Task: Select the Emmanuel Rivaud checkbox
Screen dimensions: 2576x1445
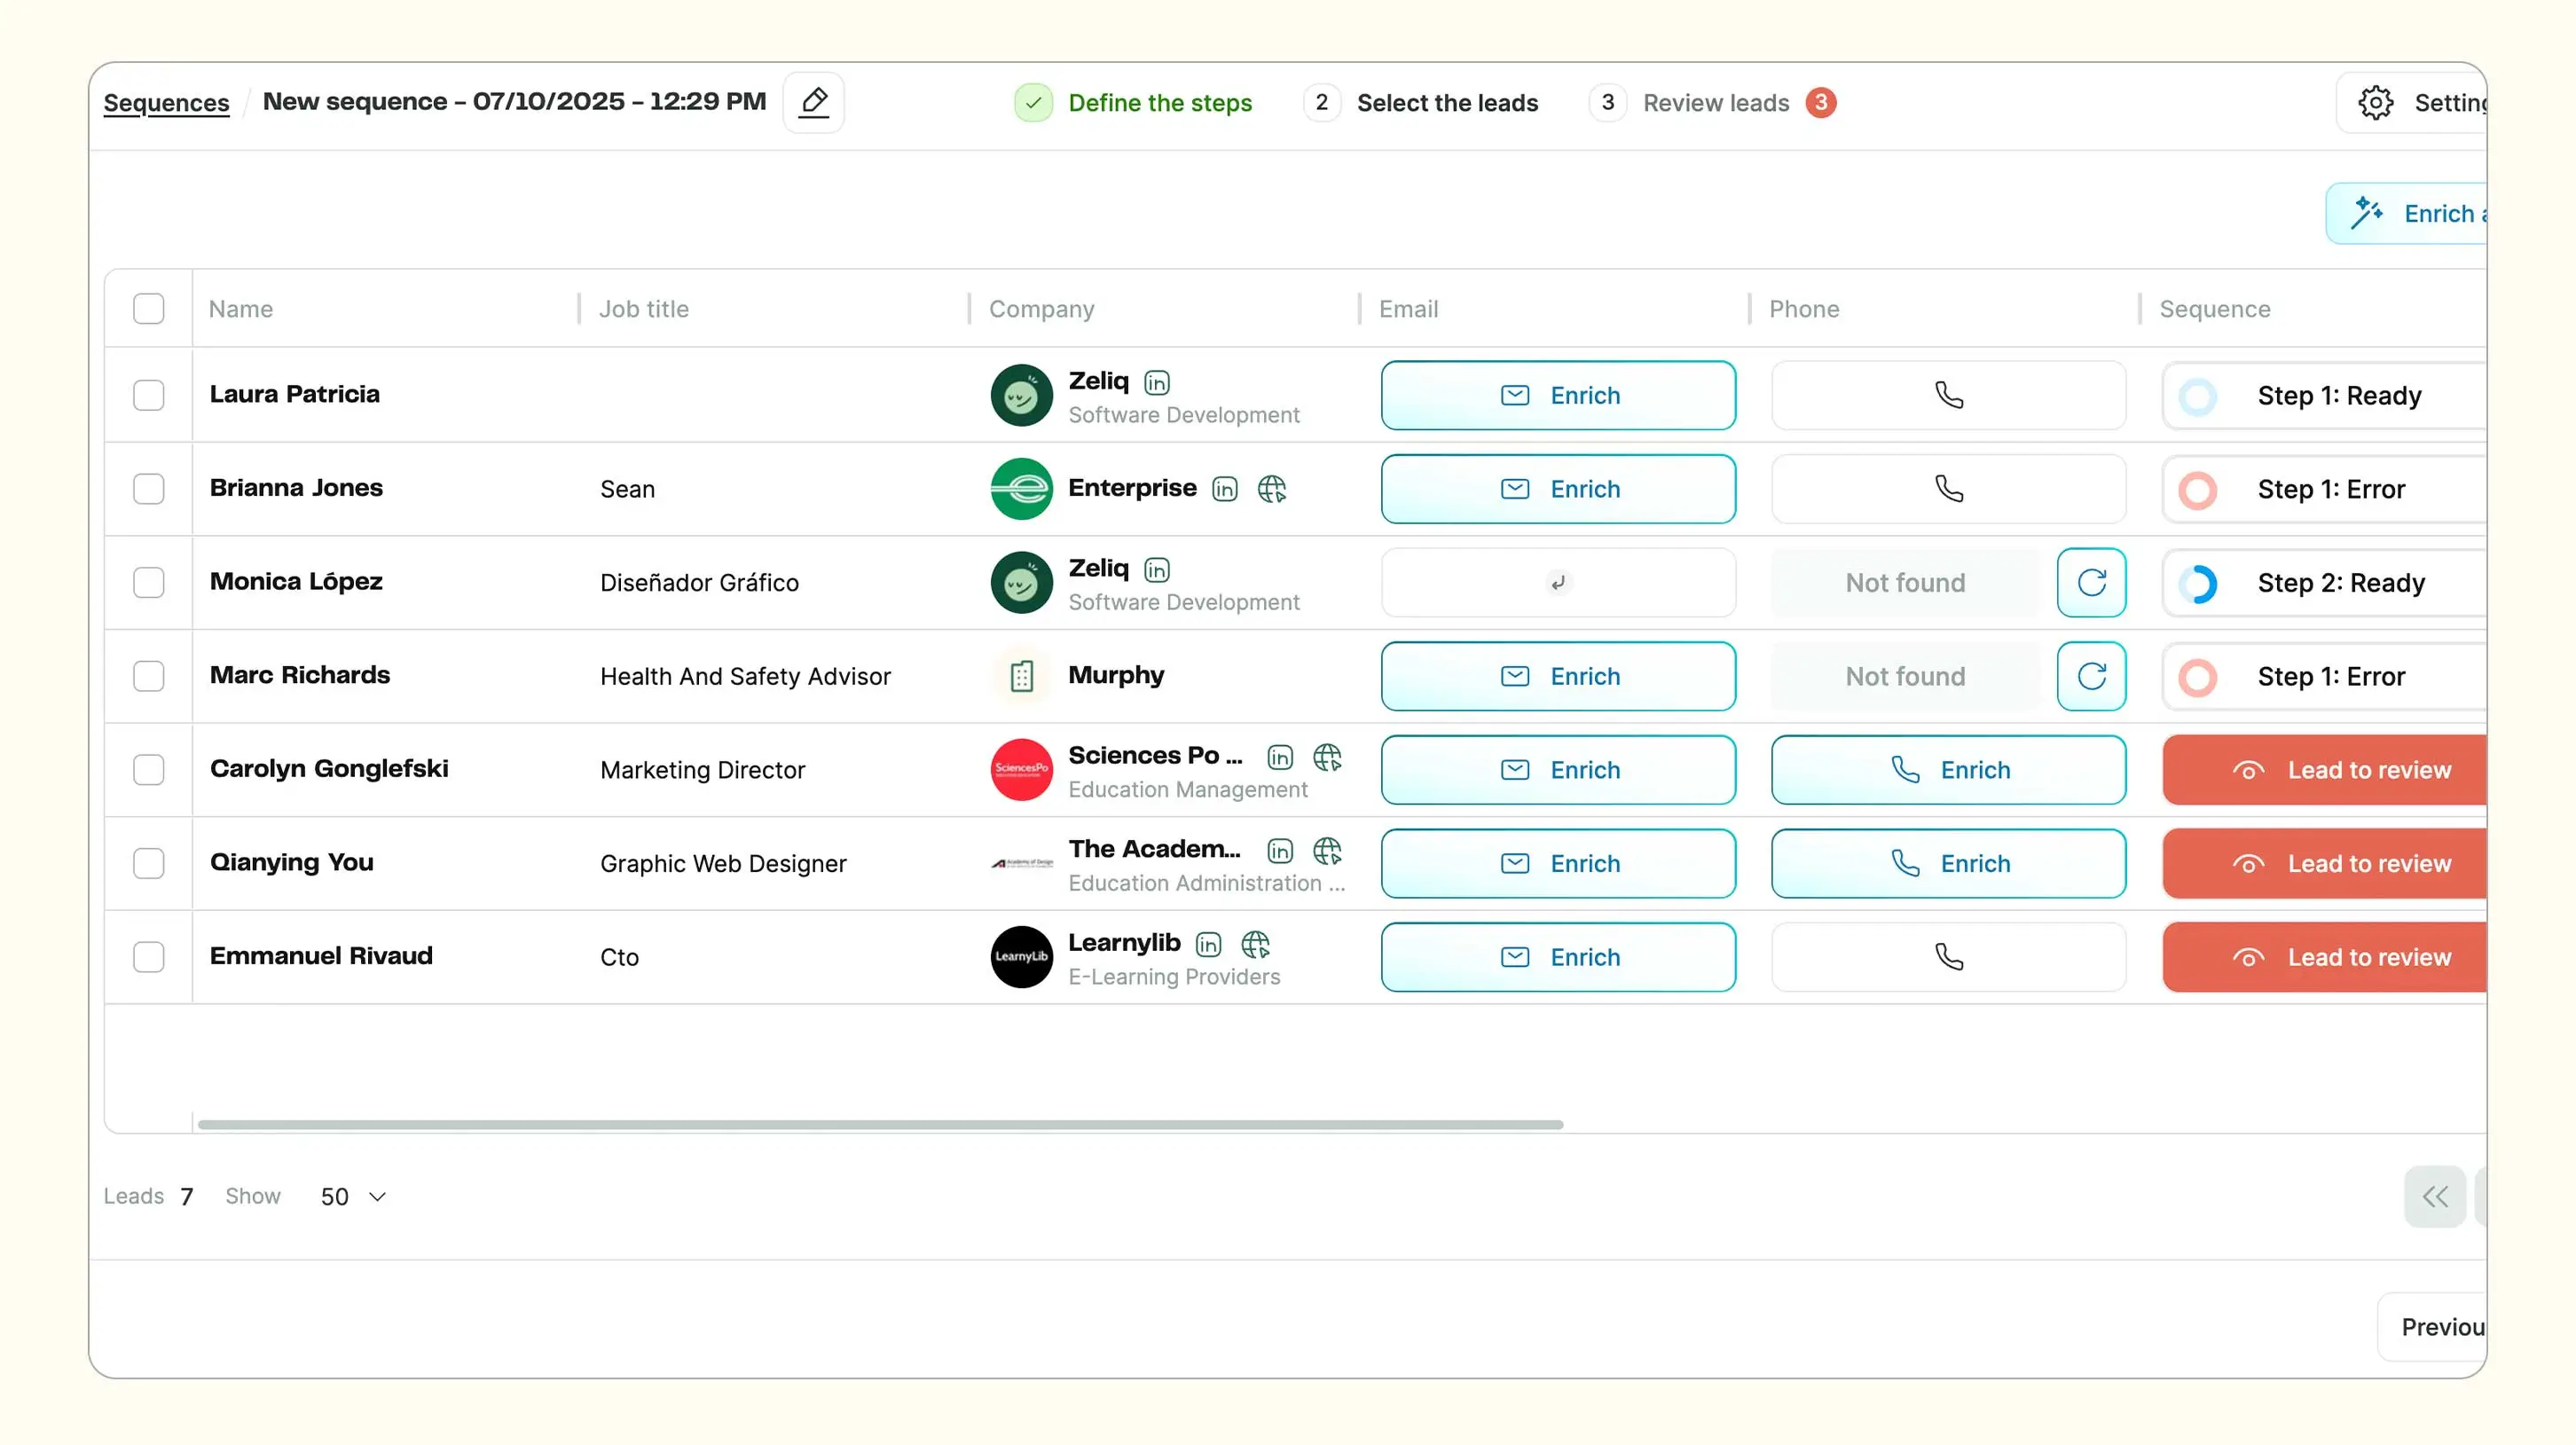Action: click(x=148, y=957)
